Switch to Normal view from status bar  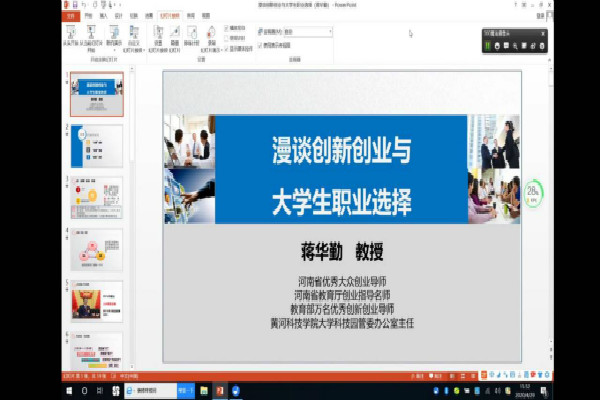pyautogui.click(x=453, y=376)
